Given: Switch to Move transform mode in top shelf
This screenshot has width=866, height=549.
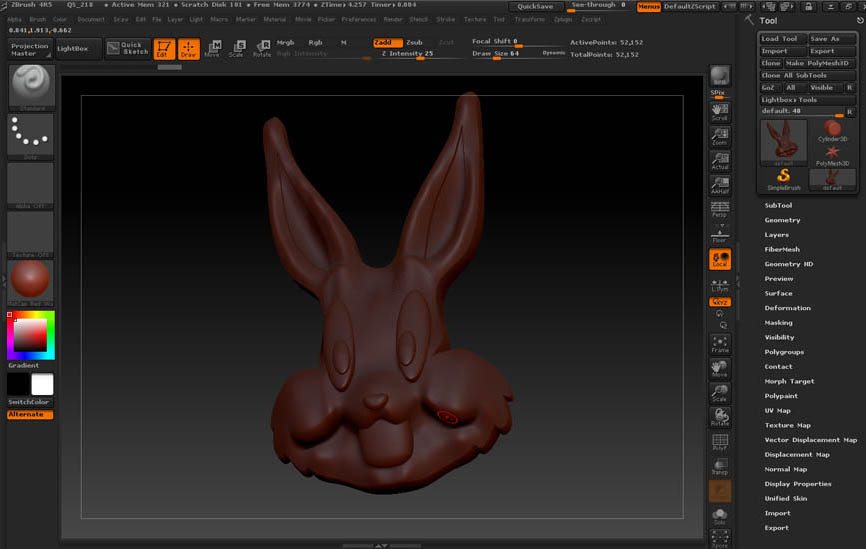Looking at the screenshot, I should [x=213, y=49].
